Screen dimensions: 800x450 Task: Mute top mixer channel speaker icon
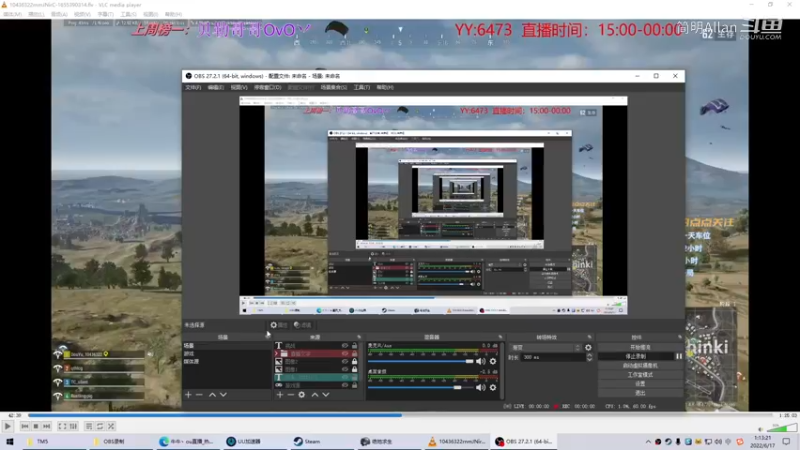pos(481,361)
